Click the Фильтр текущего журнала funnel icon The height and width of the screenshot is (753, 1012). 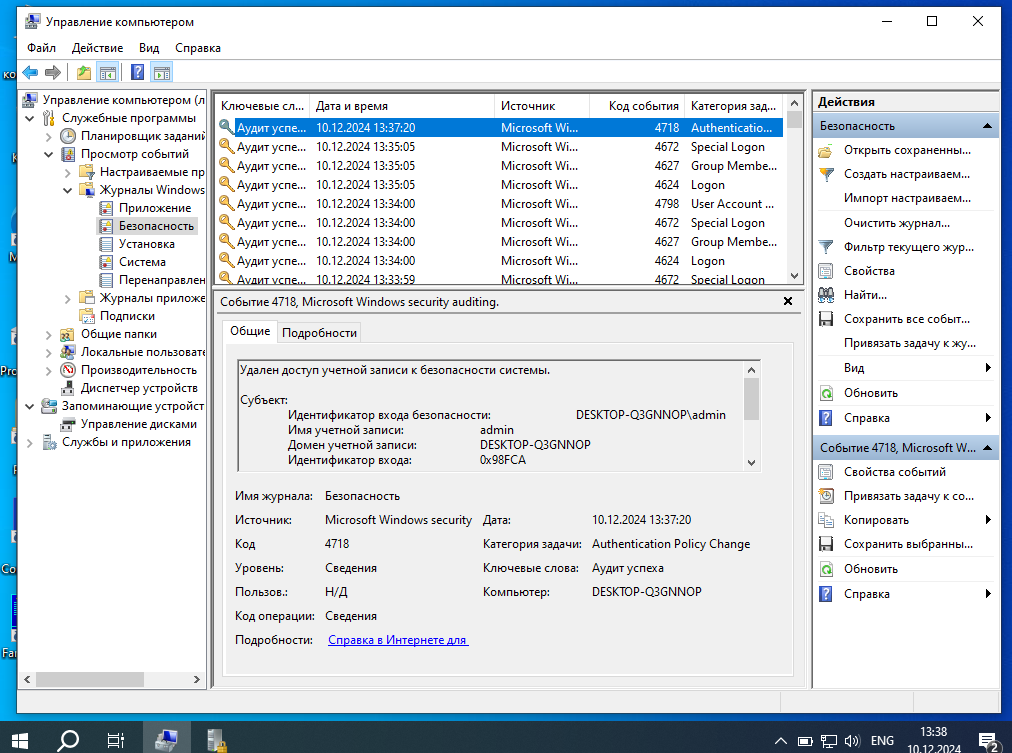click(825, 248)
